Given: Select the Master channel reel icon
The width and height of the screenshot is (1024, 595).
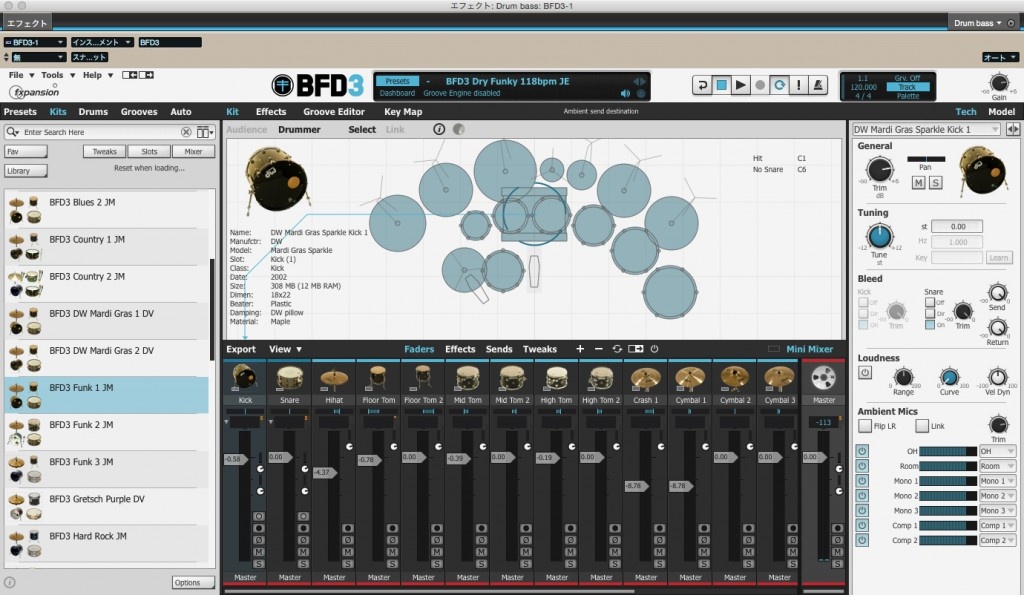Looking at the screenshot, I should 823,378.
